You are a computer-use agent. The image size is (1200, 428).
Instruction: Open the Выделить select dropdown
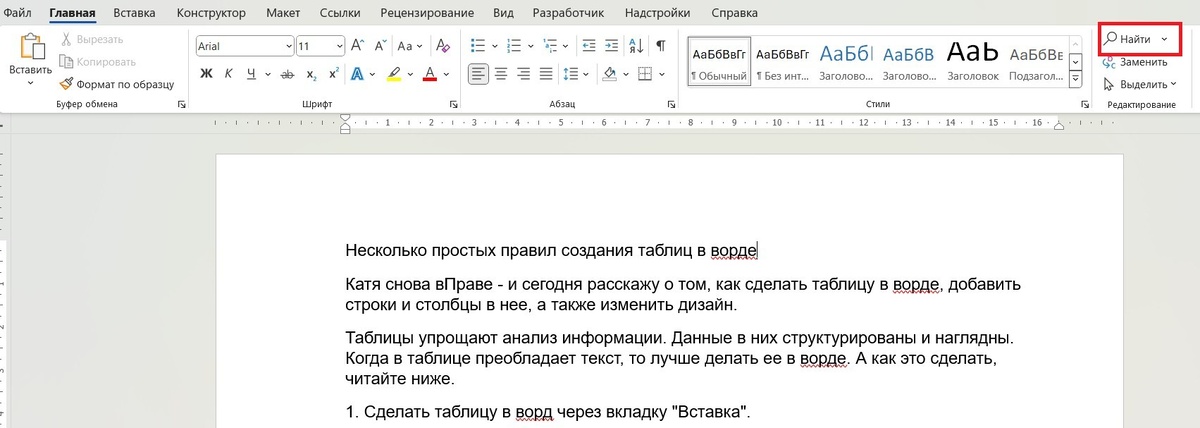(1142, 84)
